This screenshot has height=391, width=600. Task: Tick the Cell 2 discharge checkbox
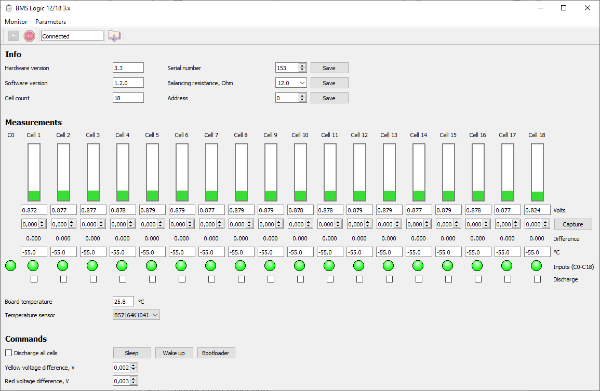[64, 279]
